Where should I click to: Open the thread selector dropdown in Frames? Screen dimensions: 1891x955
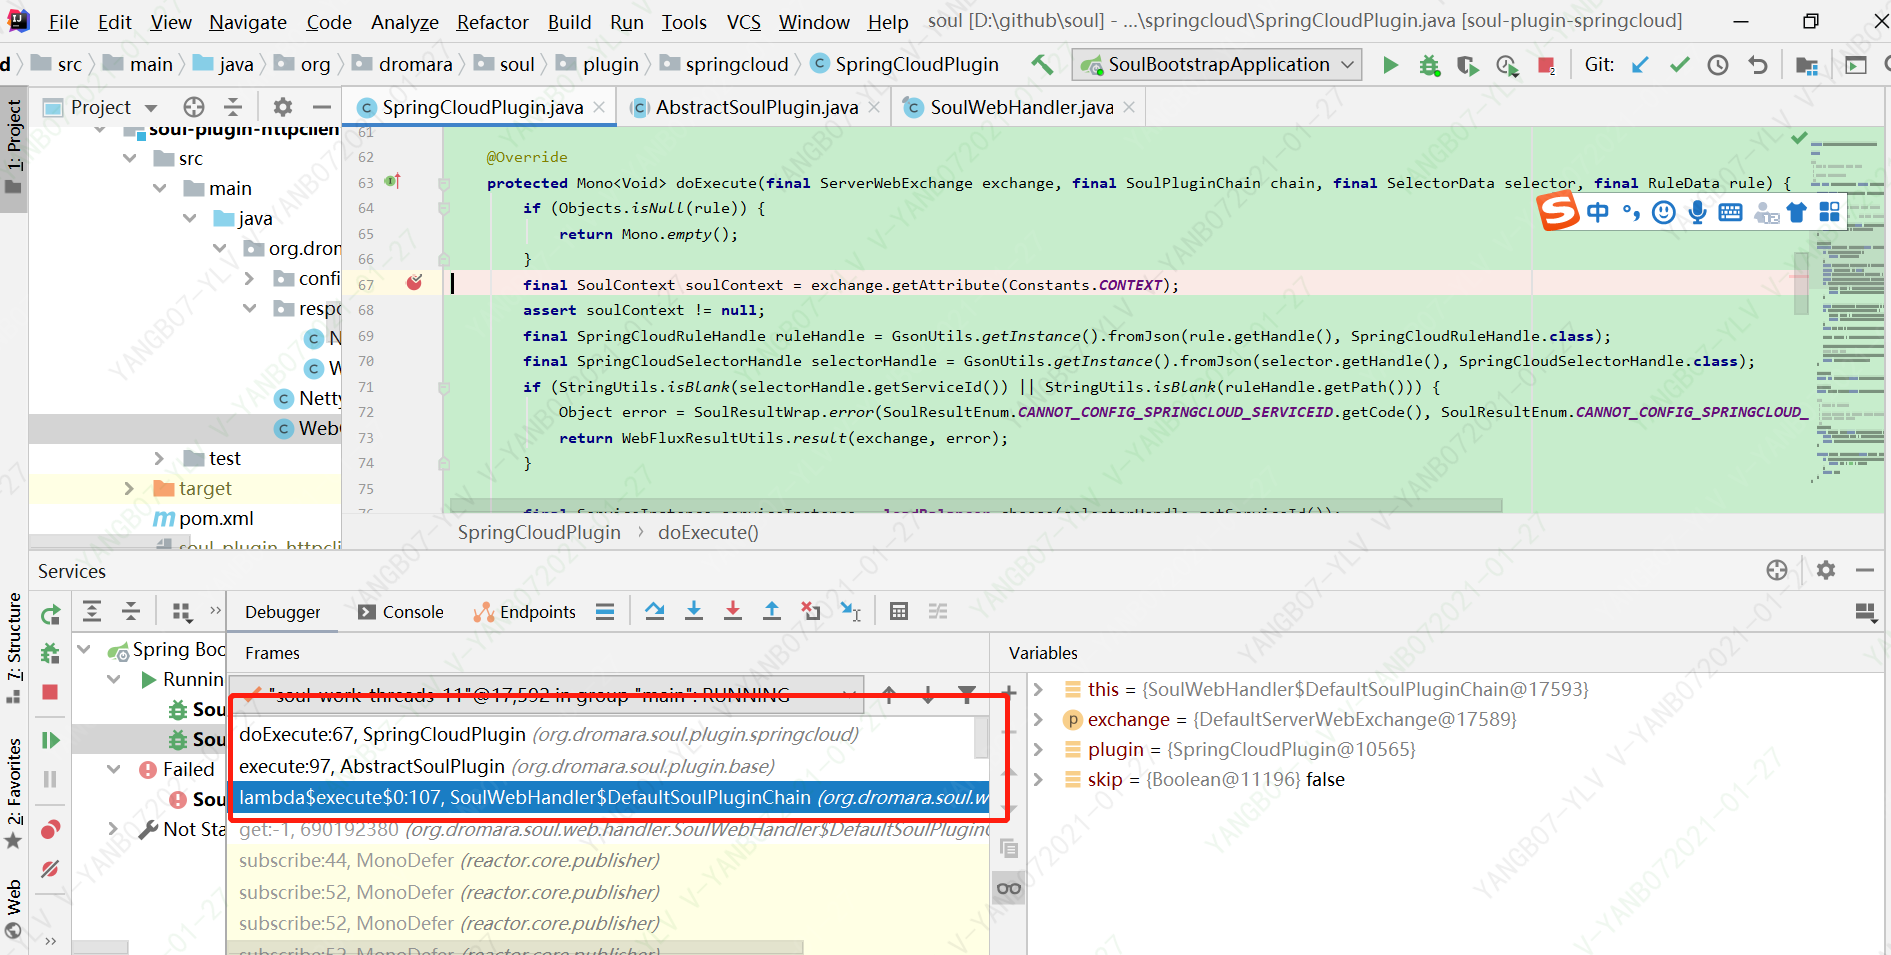point(850,694)
